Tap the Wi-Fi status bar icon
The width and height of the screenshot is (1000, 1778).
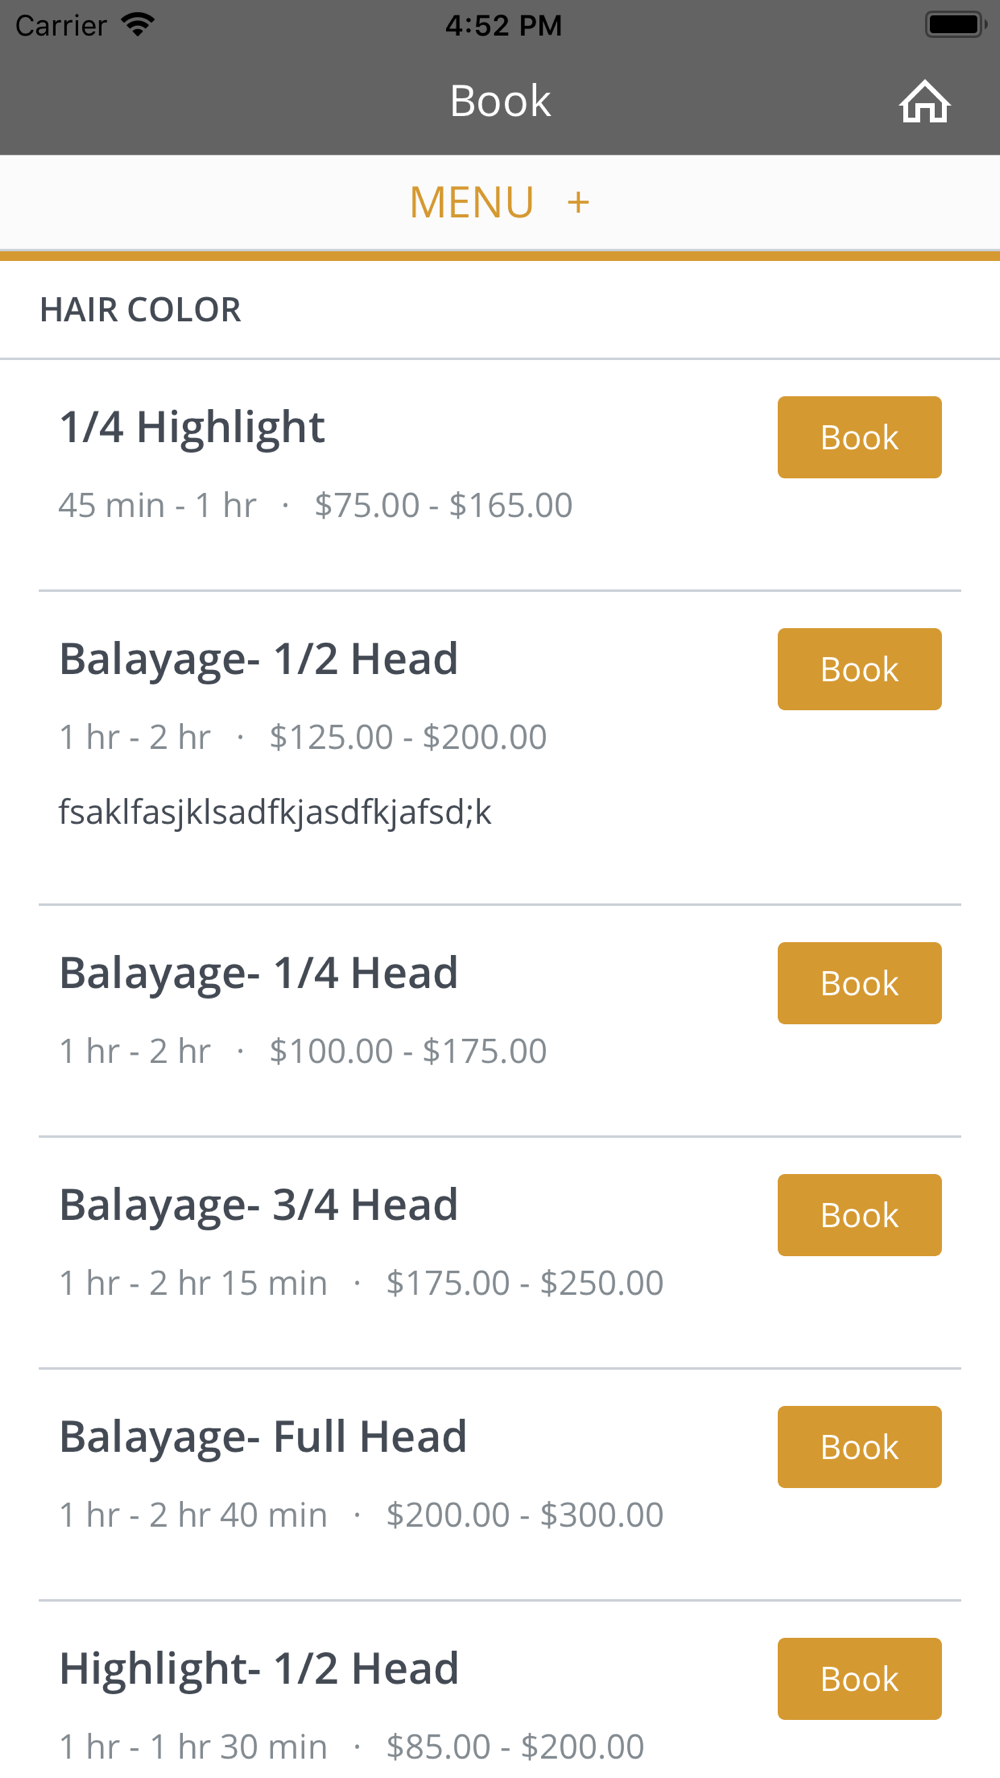[138, 25]
